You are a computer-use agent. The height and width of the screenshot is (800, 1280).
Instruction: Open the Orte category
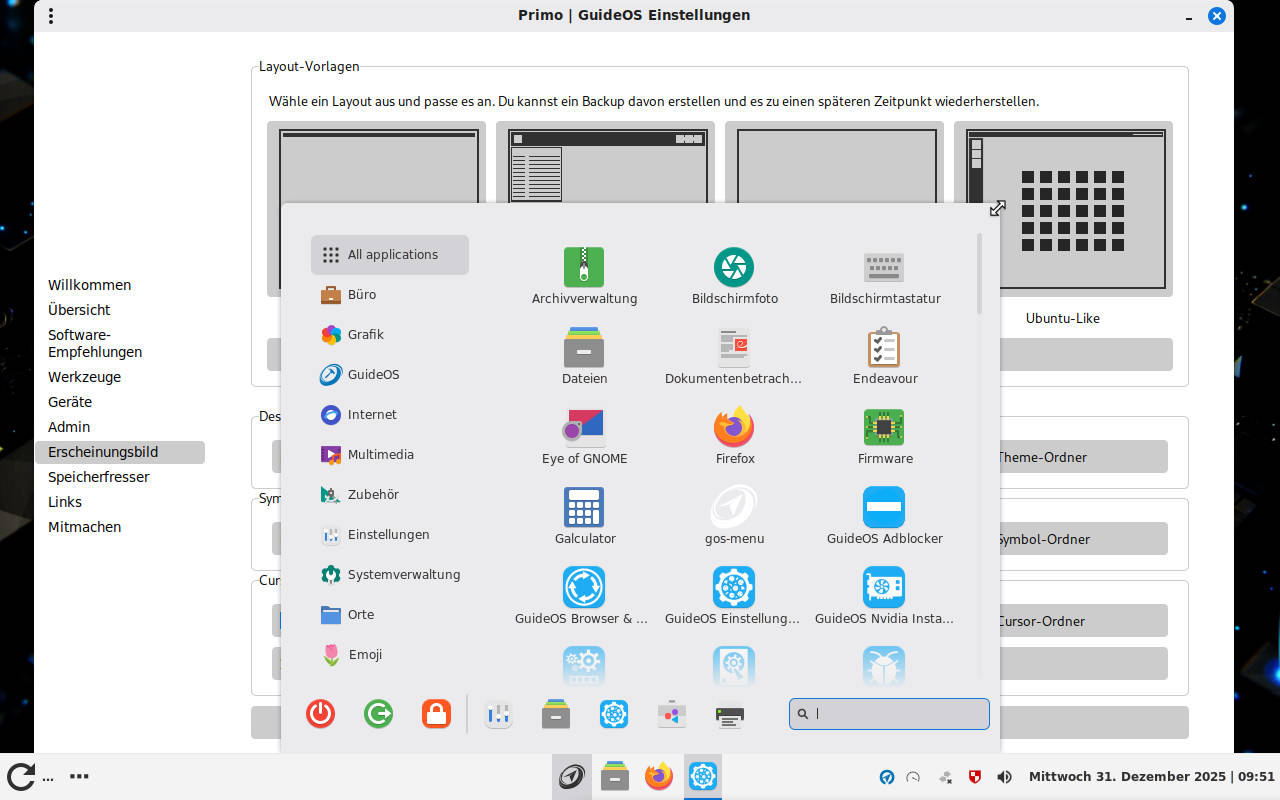(390, 615)
